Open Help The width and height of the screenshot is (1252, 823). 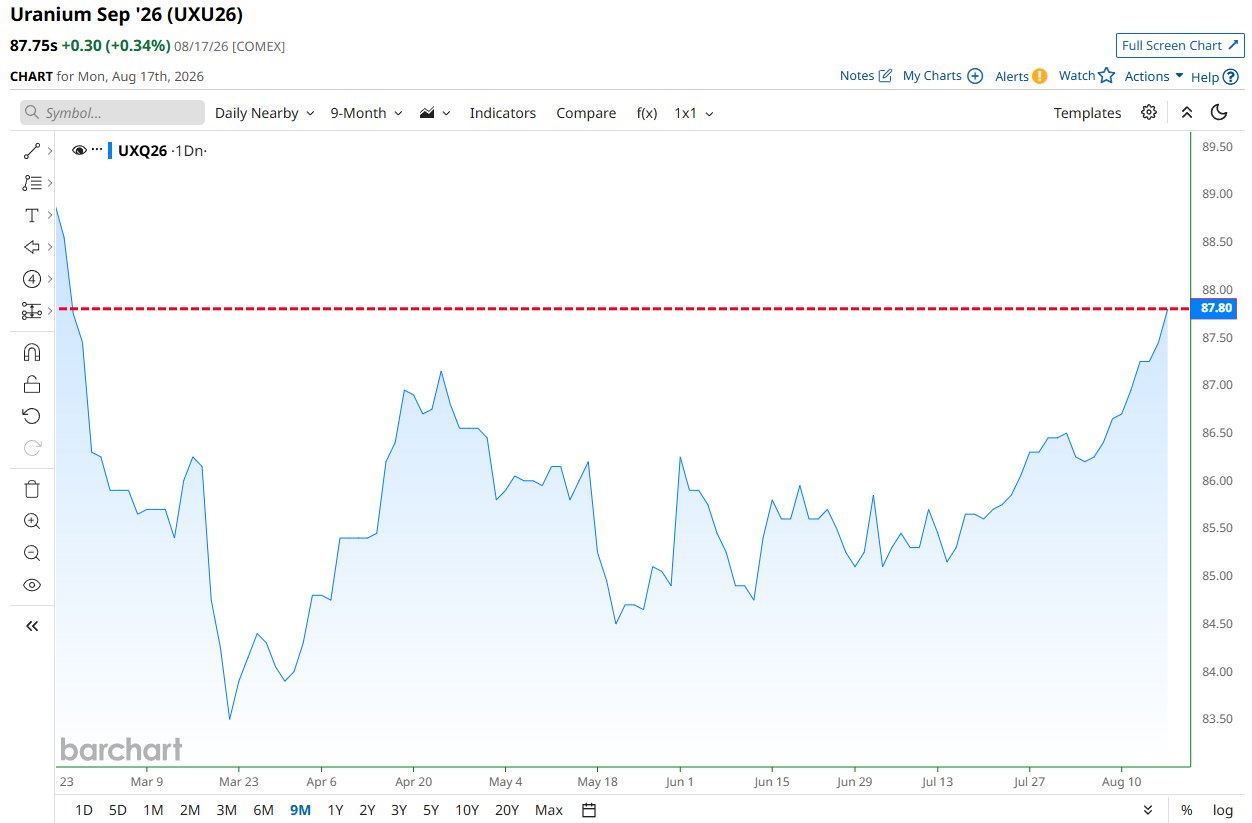tap(1214, 76)
